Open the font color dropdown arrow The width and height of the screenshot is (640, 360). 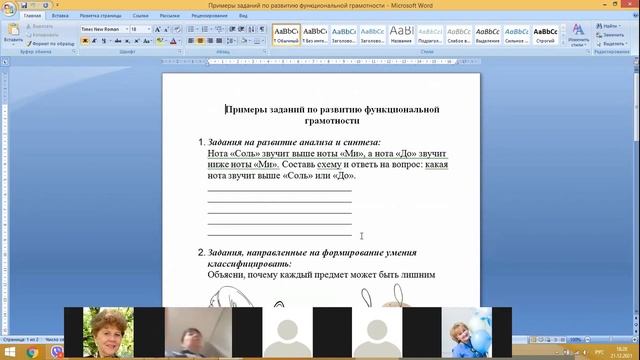[x=179, y=41]
